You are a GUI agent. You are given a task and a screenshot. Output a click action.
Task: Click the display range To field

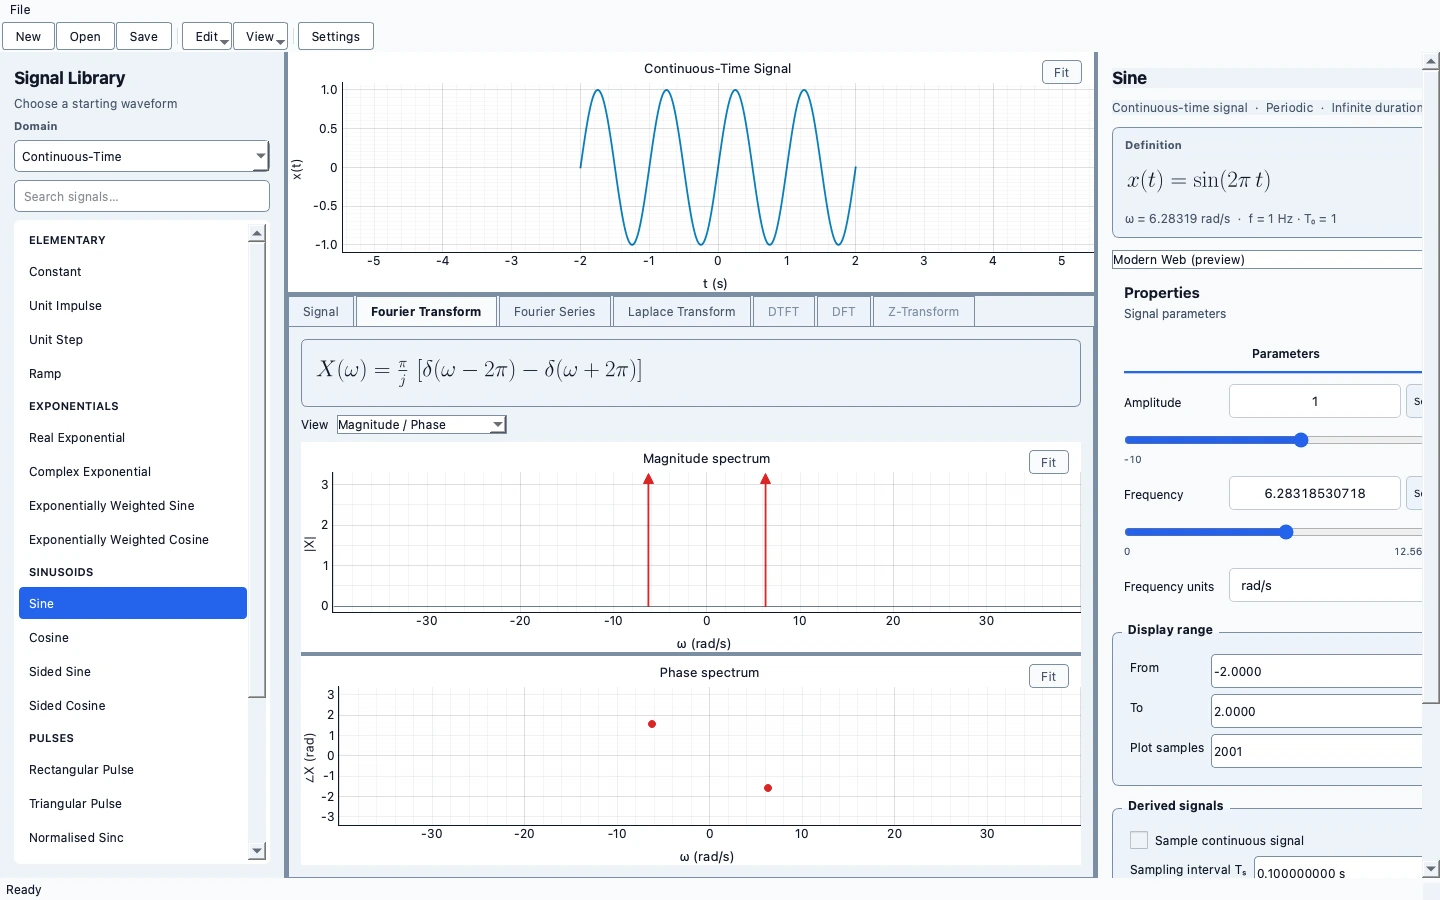click(1316, 711)
